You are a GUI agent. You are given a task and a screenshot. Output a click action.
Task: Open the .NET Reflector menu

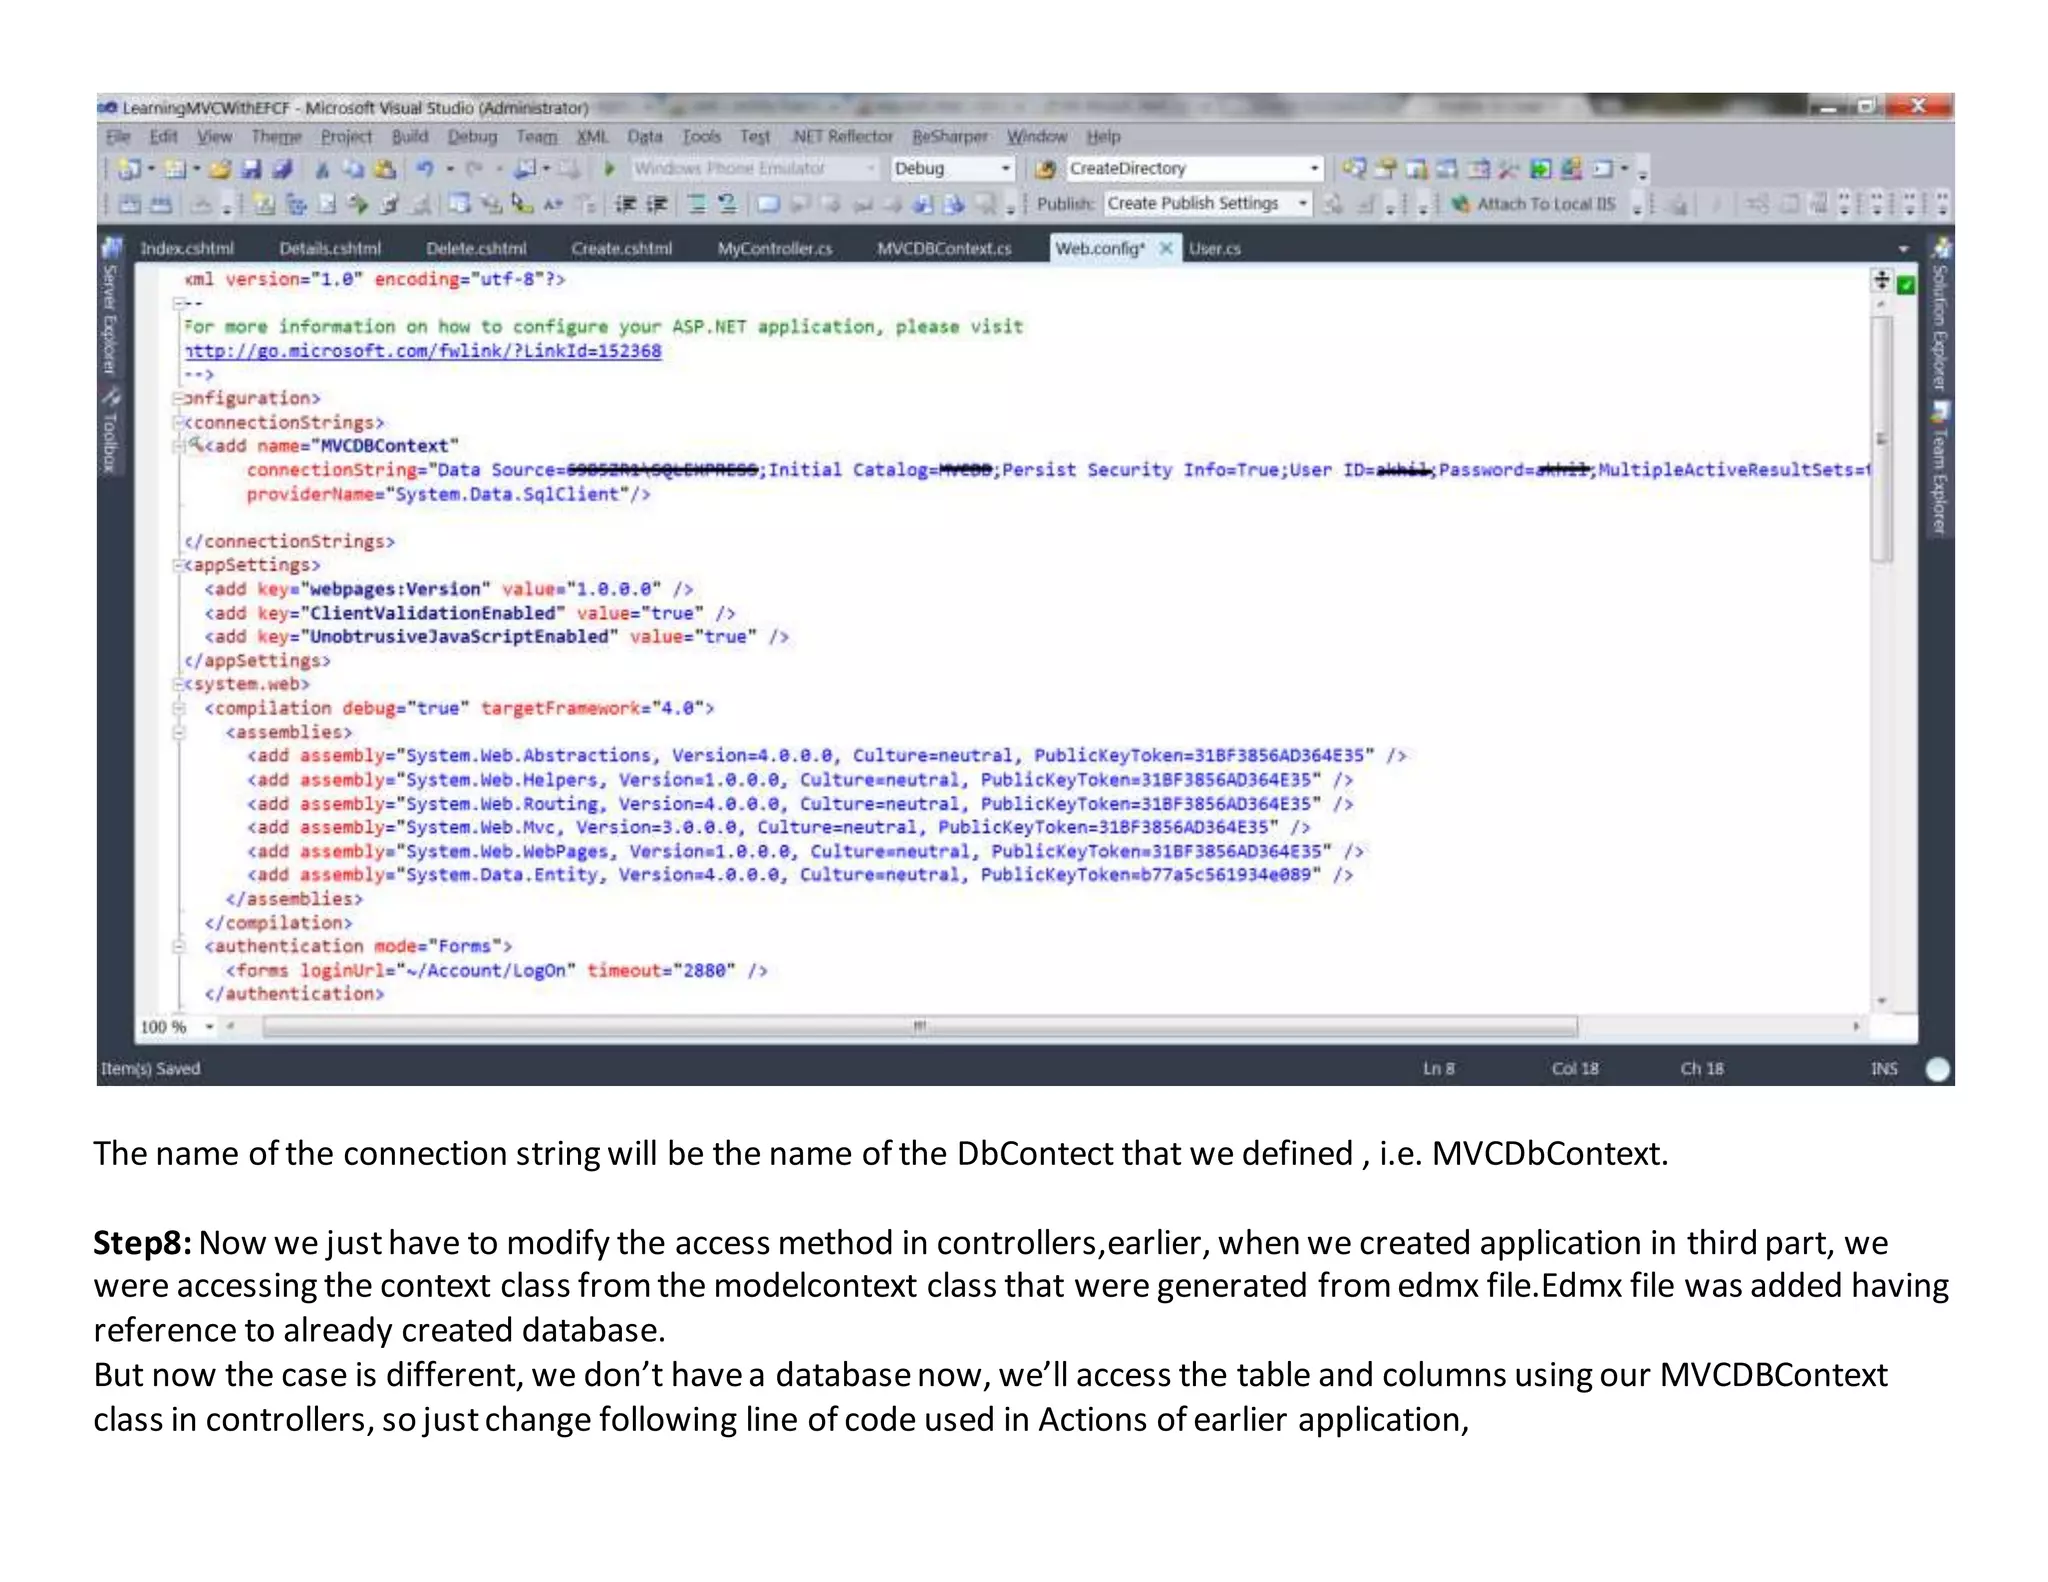tap(842, 137)
